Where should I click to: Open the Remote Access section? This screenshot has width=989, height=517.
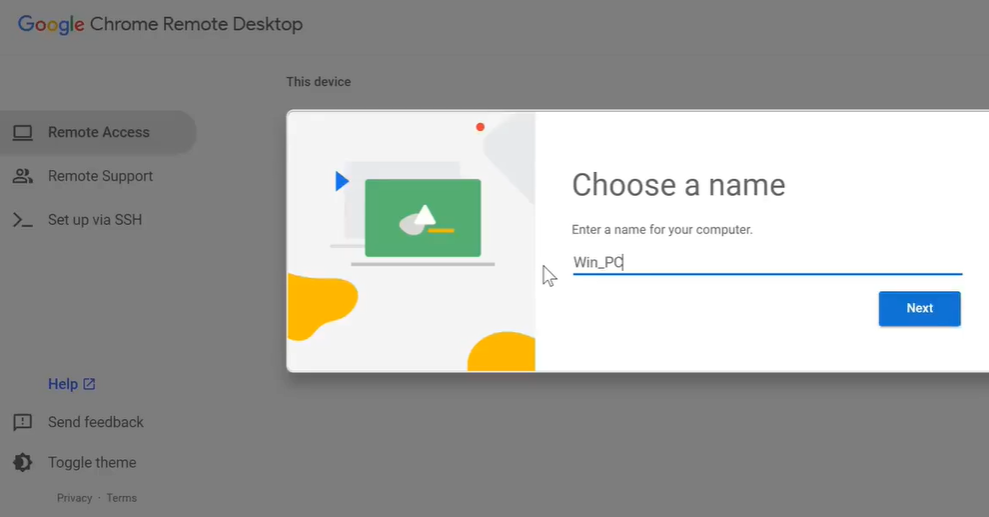point(98,132)
